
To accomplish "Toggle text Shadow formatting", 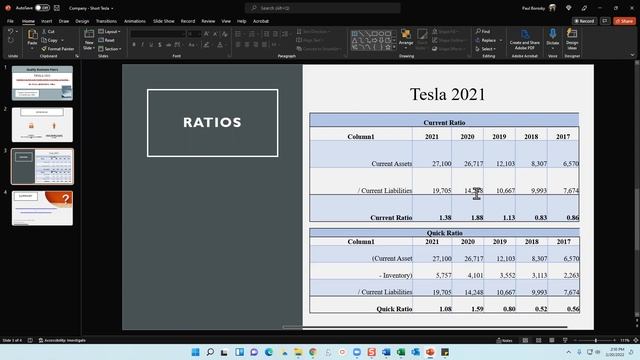I will (160, 45).
